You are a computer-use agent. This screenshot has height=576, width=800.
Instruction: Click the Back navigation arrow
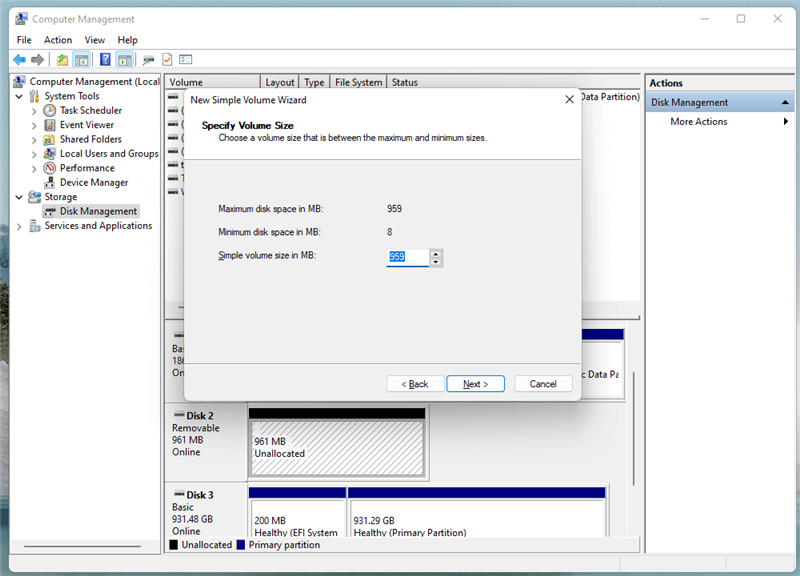coord(20,59)
